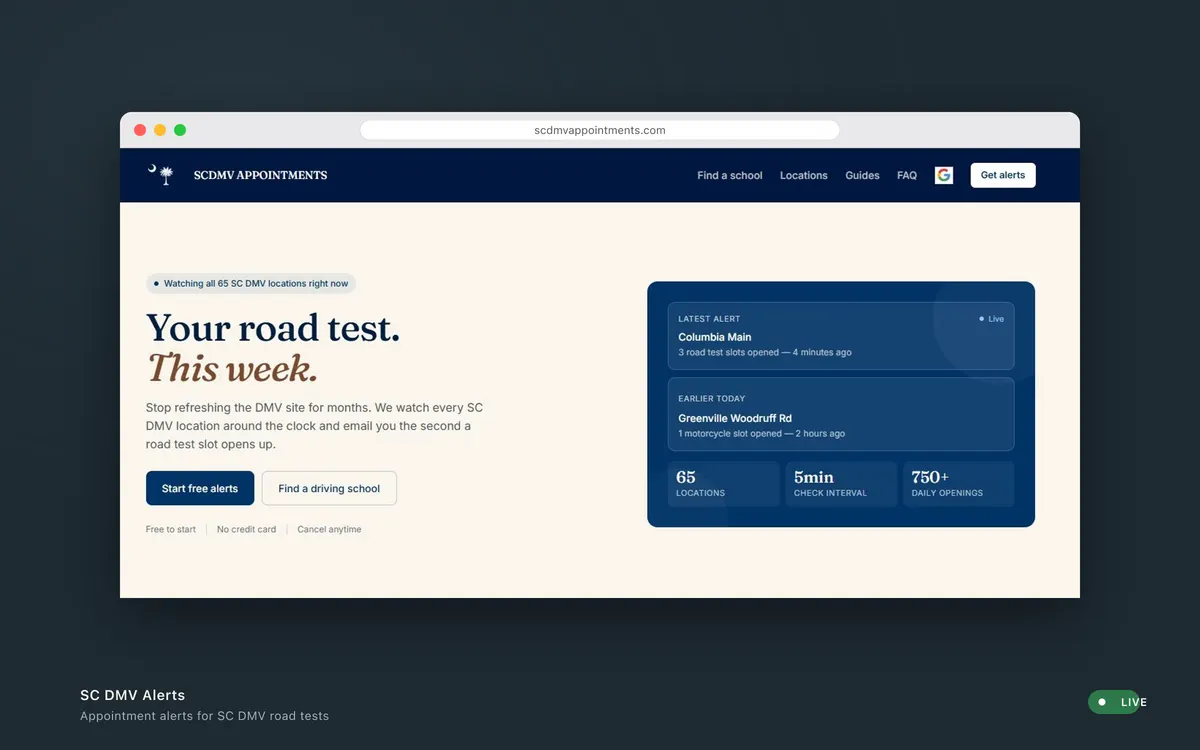The height and width of the screenshot is (750, 1200).
Task: Click the 5min Check Interval stat tile
Action: pos(841,484)
